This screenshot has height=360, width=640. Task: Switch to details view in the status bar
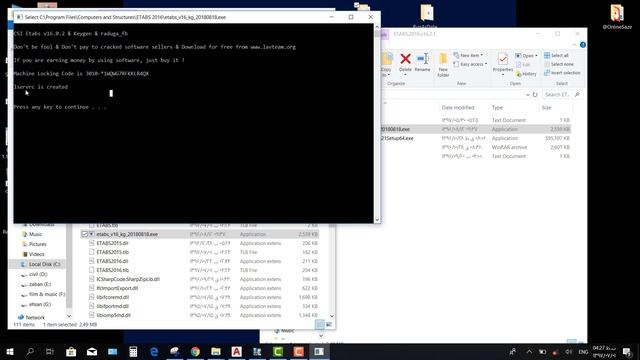point(320,324)
